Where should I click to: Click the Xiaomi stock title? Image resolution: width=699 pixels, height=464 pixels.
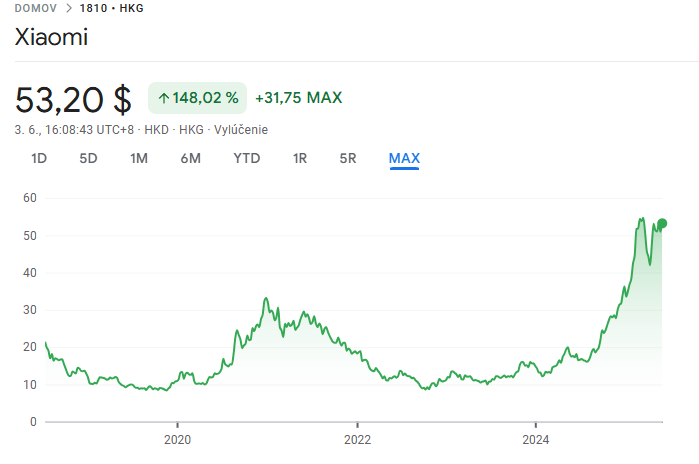[x=52, y=38]
